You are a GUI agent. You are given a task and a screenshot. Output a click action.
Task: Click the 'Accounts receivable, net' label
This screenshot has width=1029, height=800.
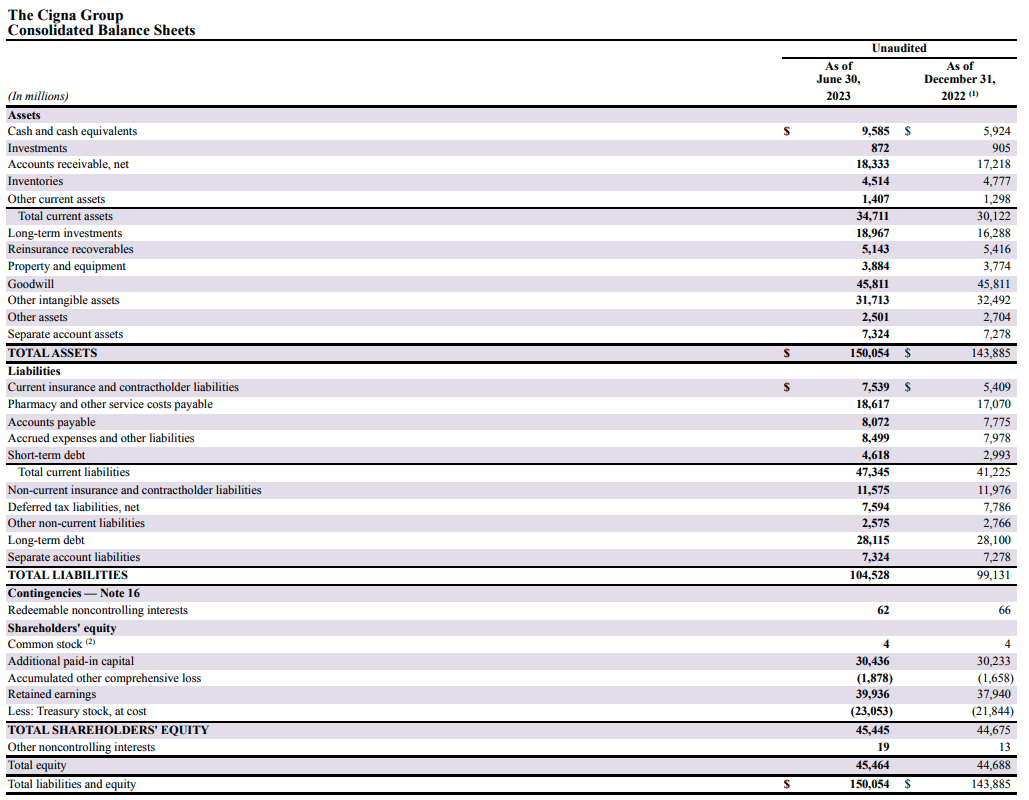pyautogui.click(x=68, y=164)
